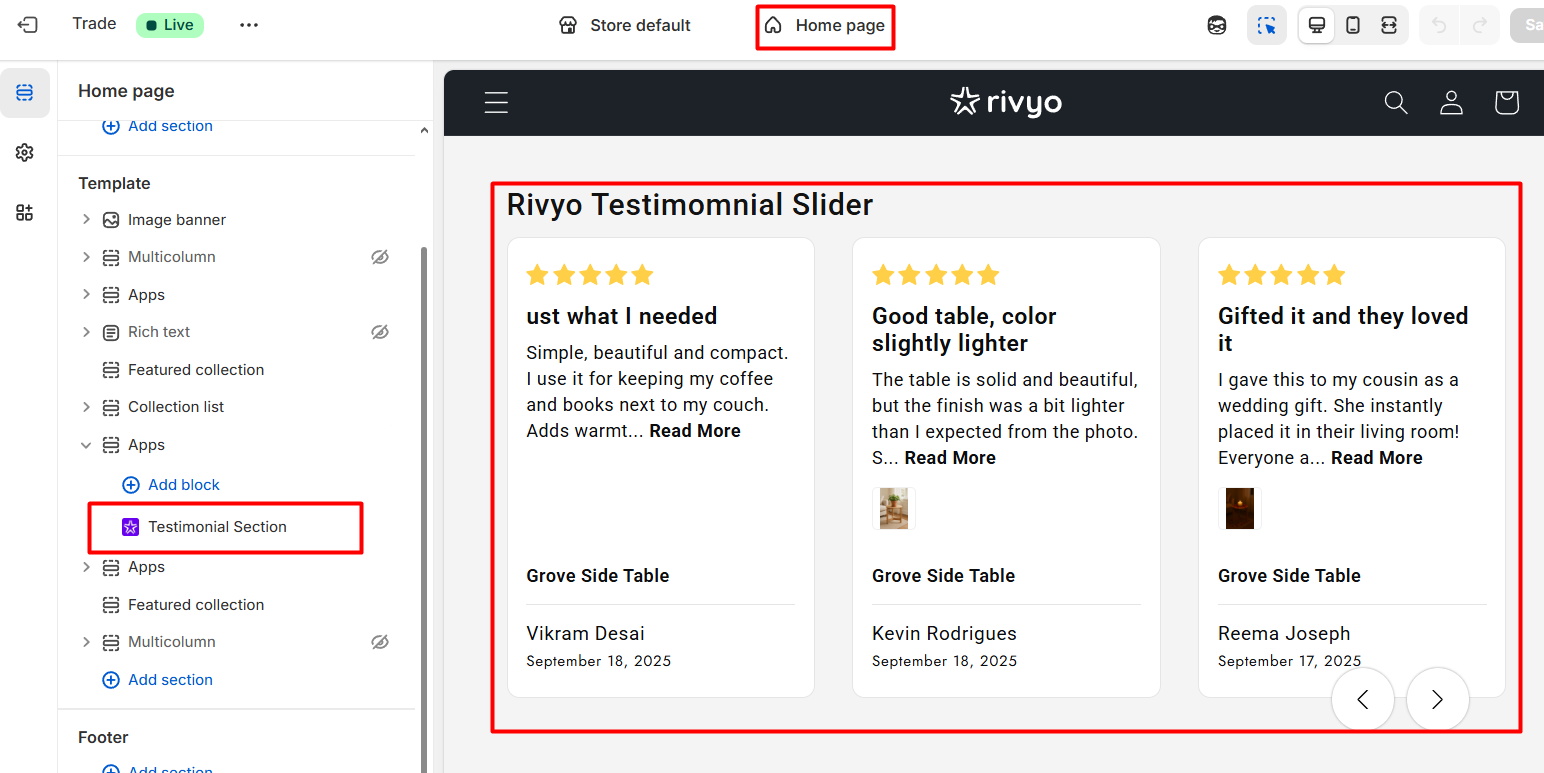
Task: Click Add block under Apps
Action: click(171, 484)
